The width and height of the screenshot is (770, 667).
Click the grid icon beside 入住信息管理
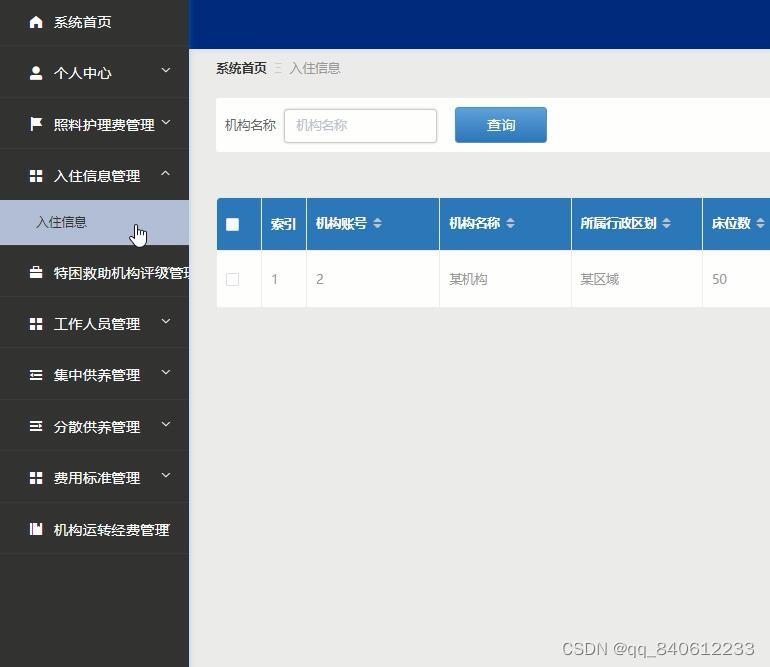click(36, 176)
